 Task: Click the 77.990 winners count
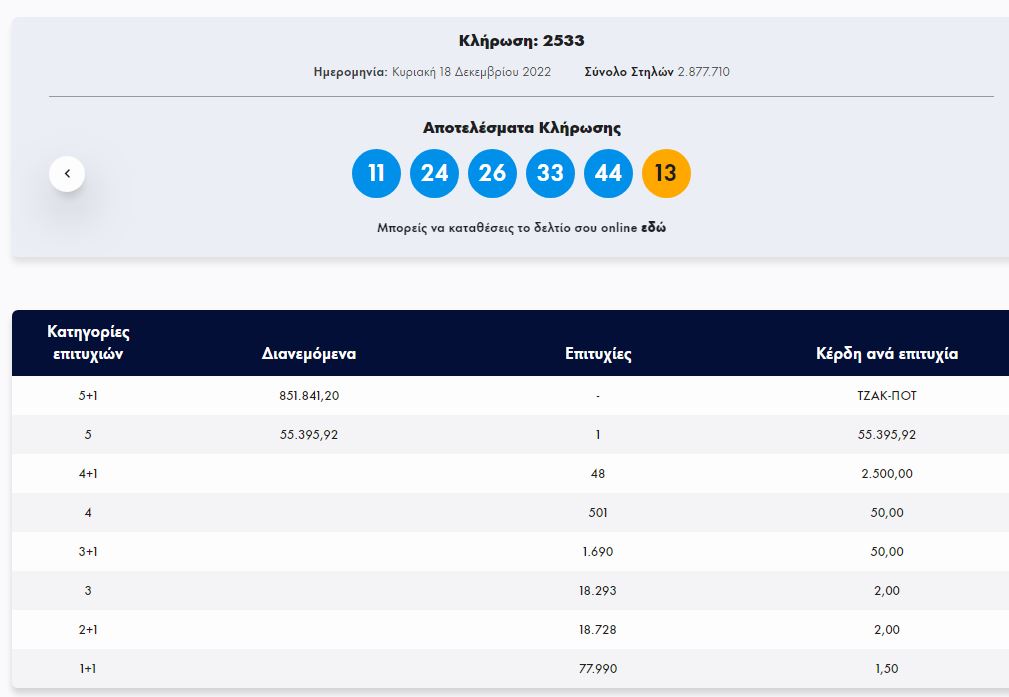(x=598, y=669)
